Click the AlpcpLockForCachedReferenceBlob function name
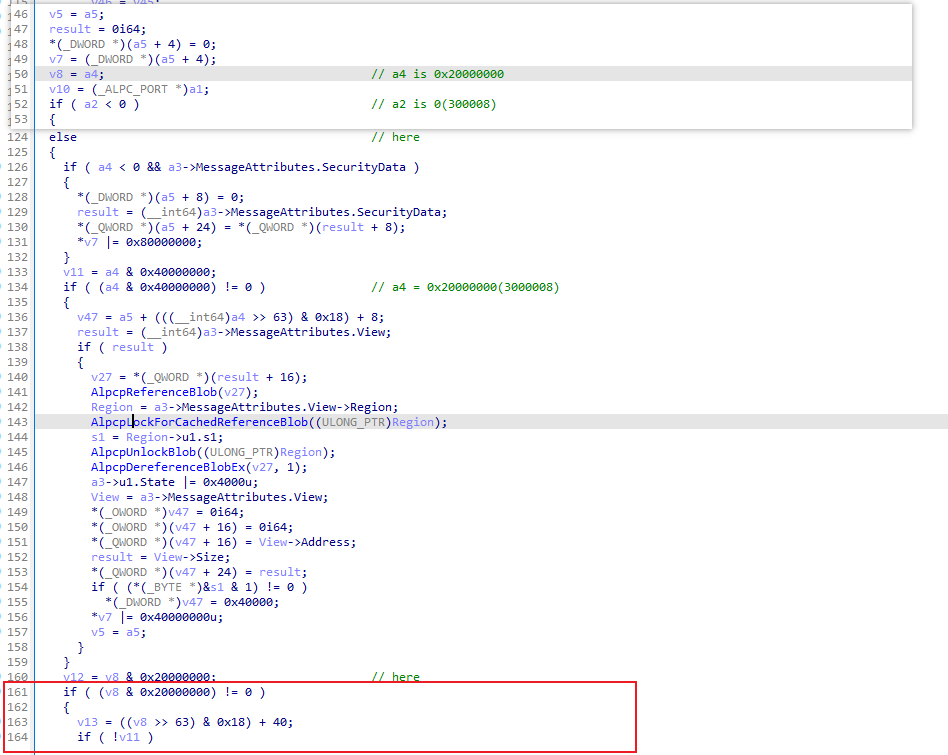 tap(200, 422)
